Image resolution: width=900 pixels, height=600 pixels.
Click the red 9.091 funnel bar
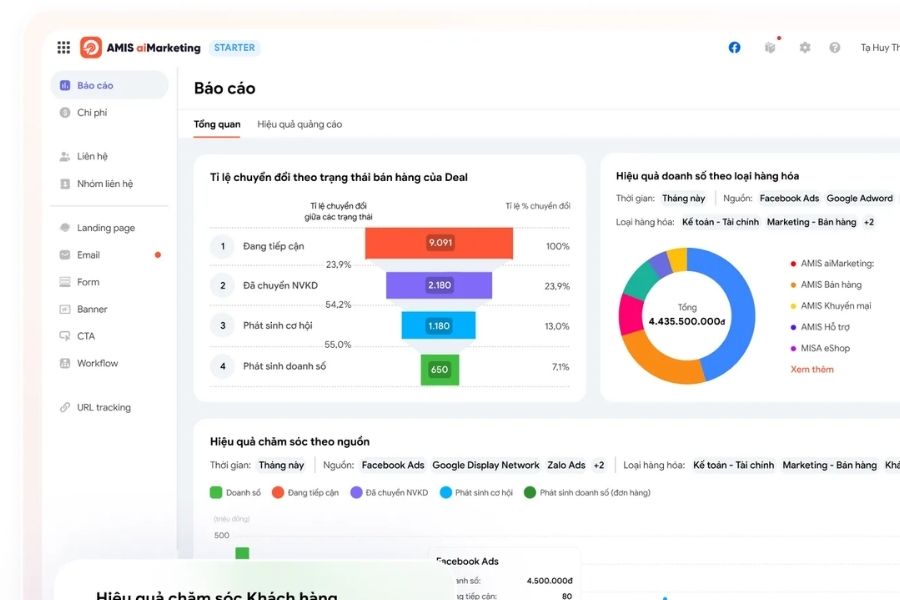(439, 243)
